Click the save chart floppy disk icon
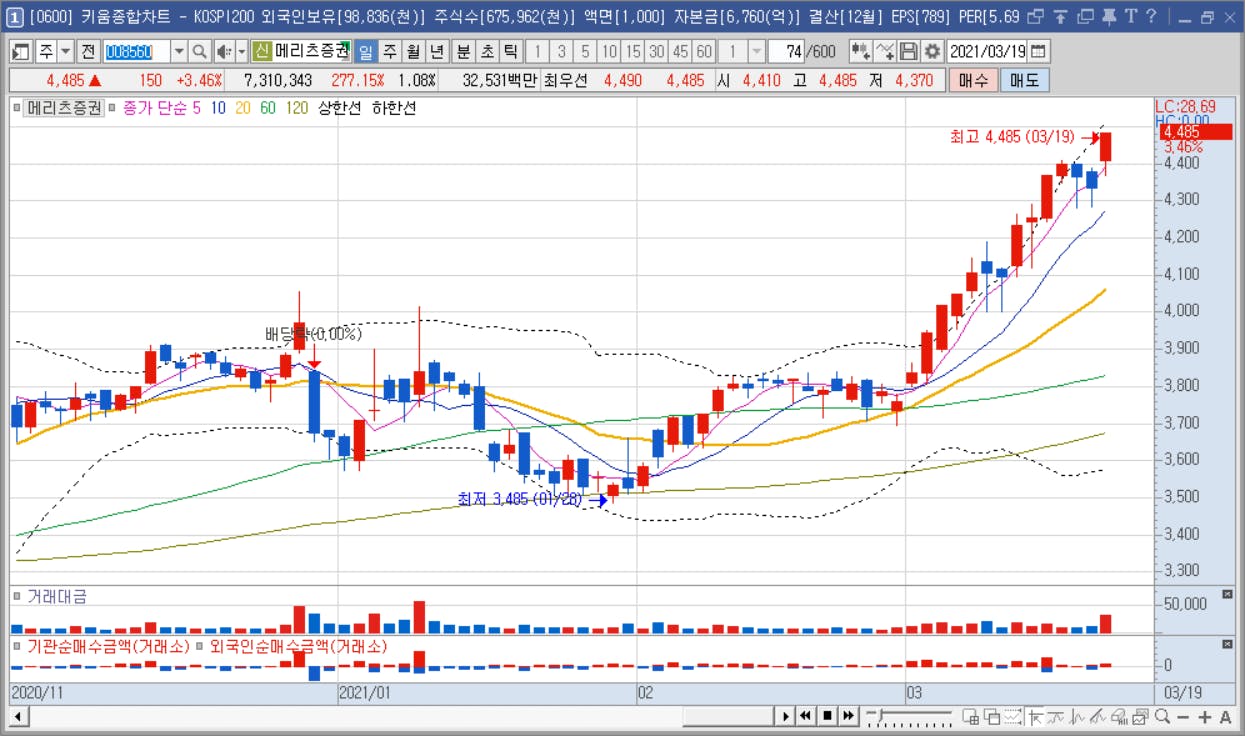The height and width of the screenshot is (736, 1245). tap(909, 52)
